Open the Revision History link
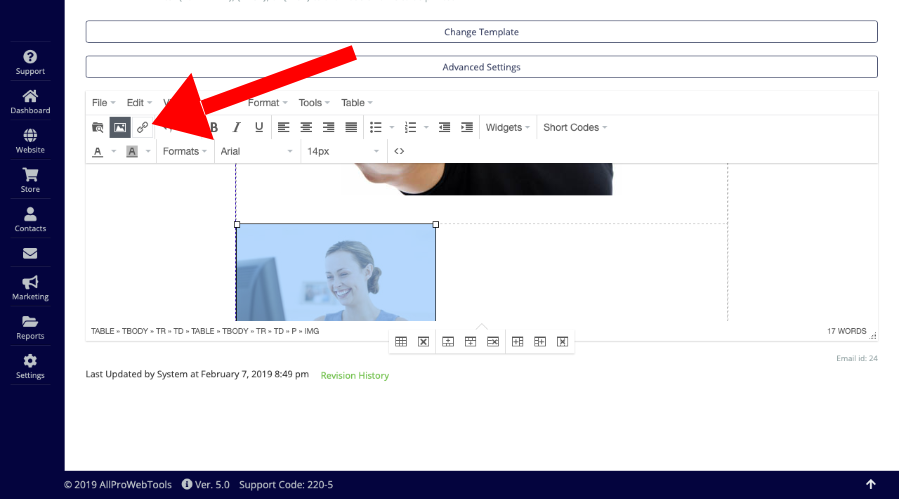This screenshot has width=900, height=500. [354, 375]
